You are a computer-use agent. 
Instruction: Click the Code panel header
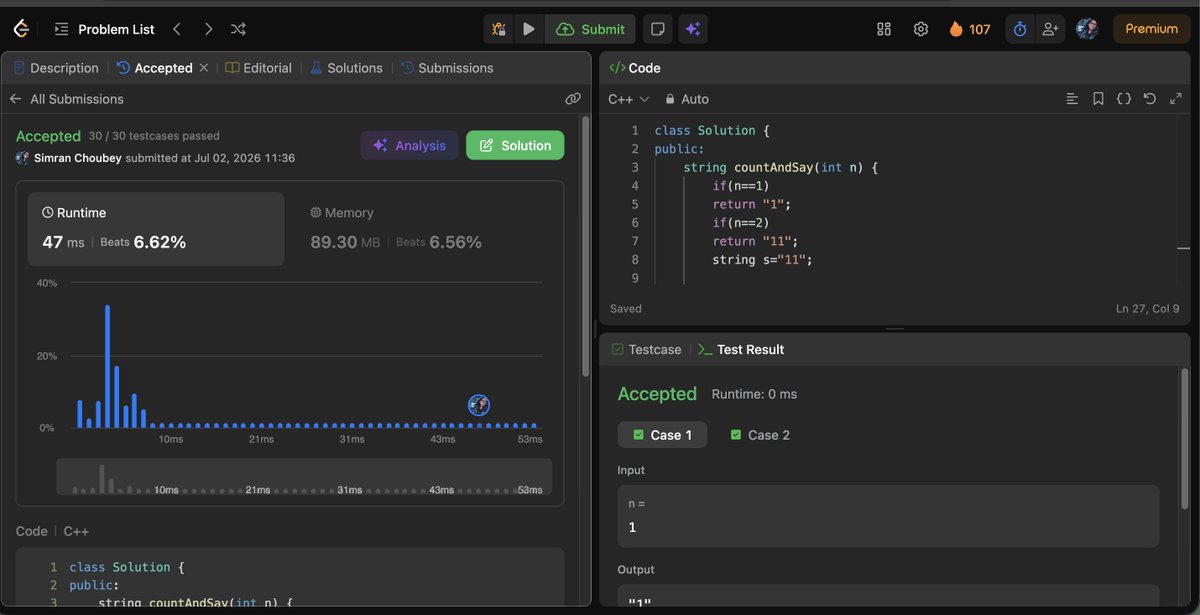636,68
